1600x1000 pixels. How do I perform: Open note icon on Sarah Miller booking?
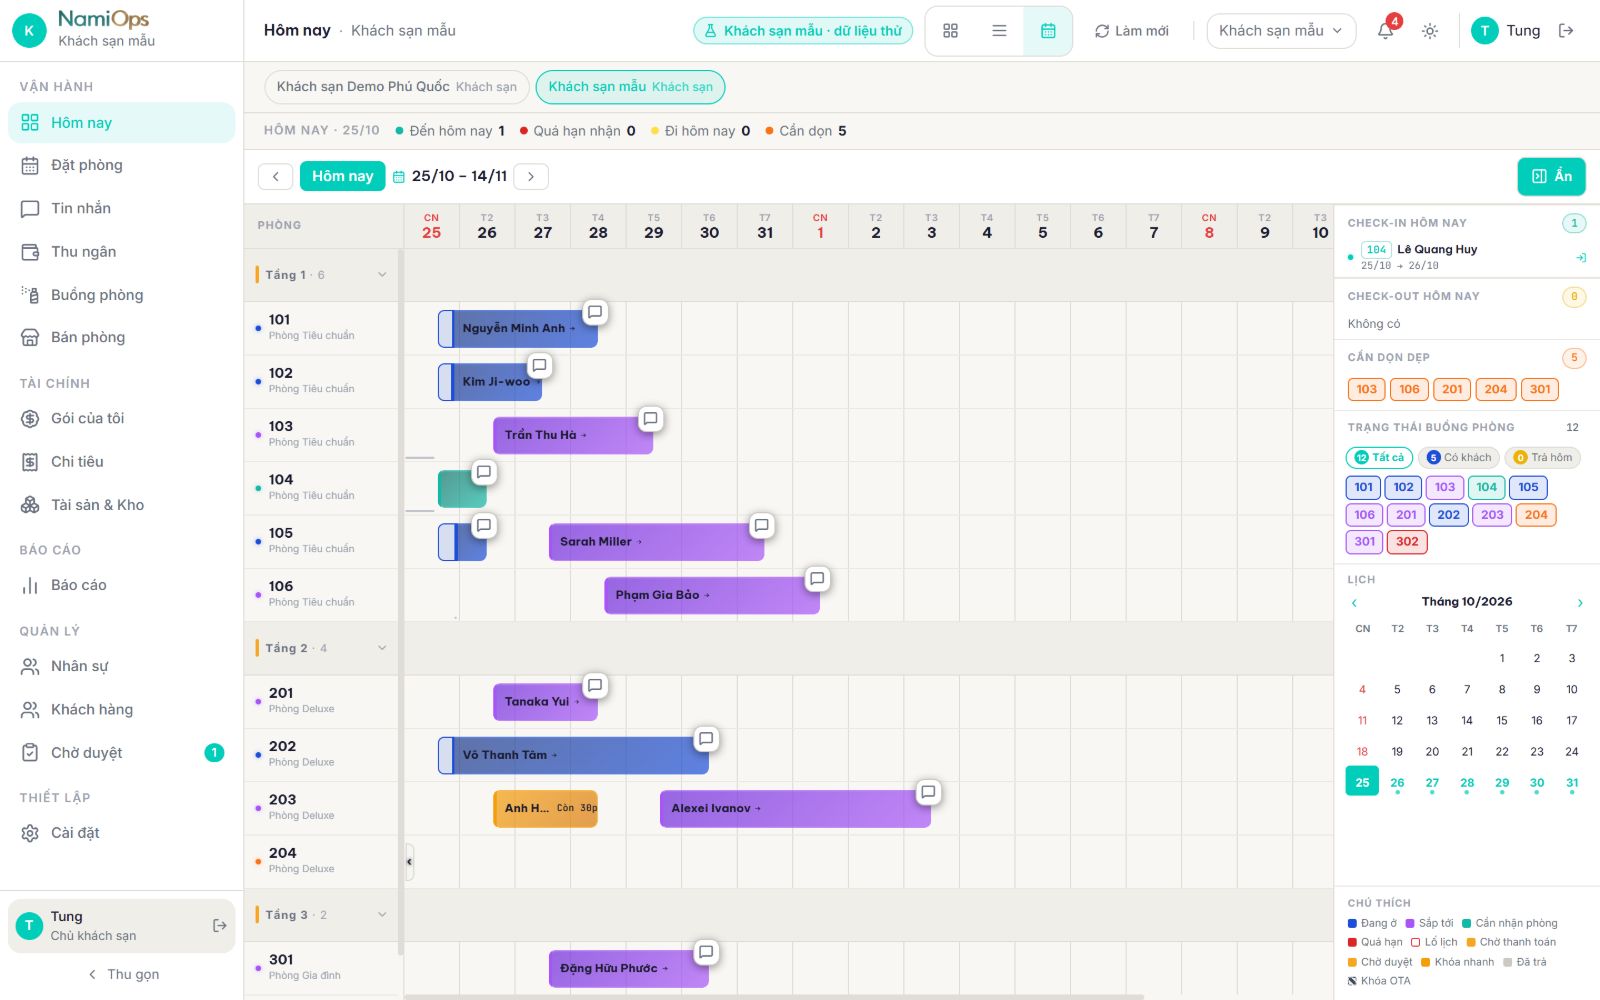tap(762, 525)
